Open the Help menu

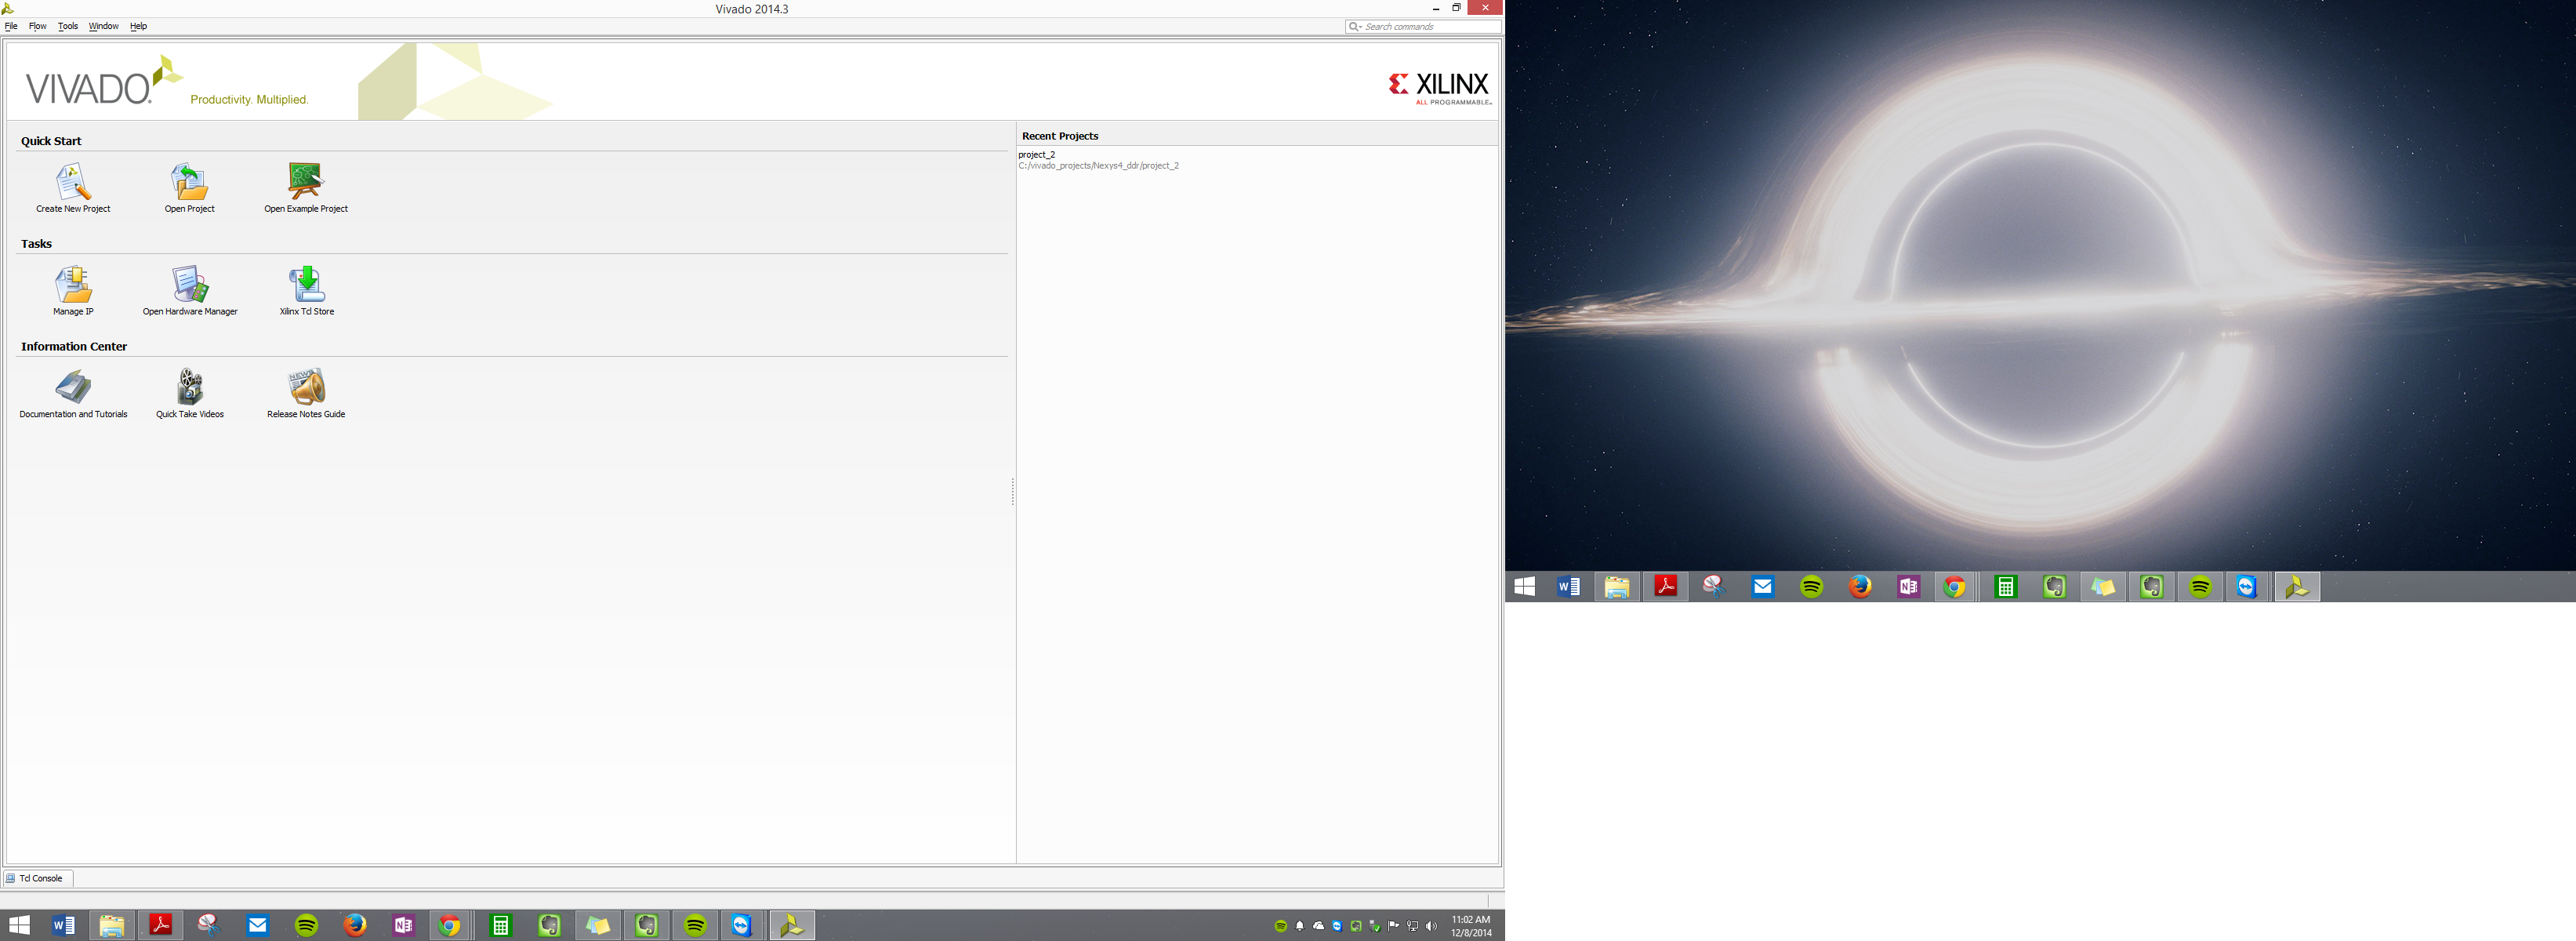(138, 26)
